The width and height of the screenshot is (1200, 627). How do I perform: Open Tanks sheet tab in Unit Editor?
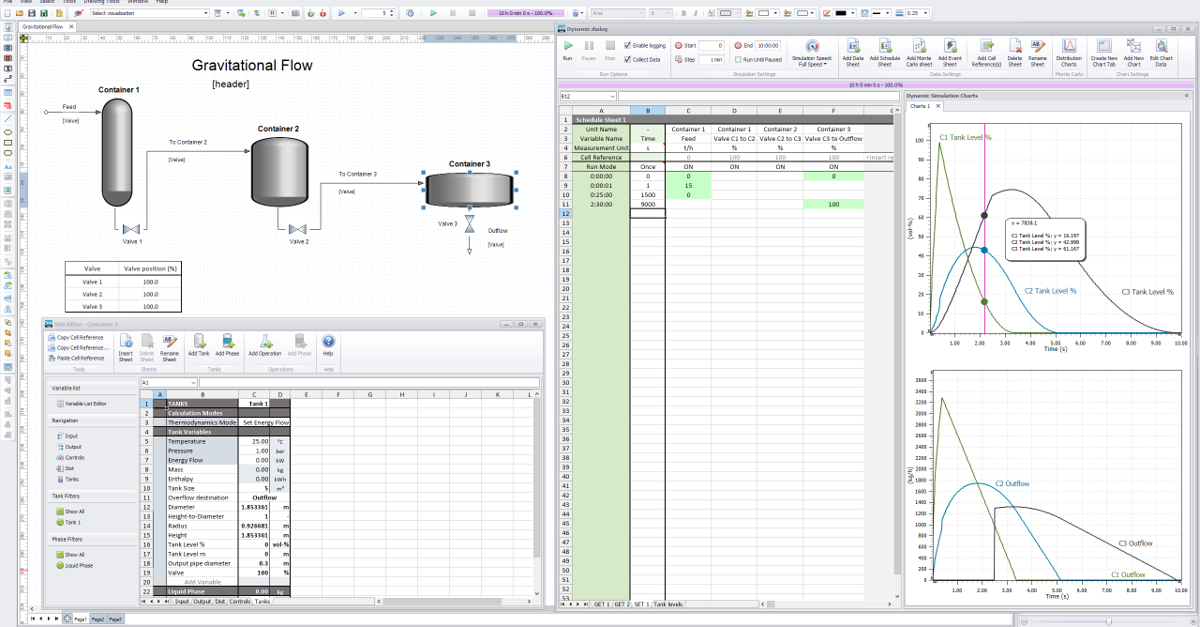point(262,601)
